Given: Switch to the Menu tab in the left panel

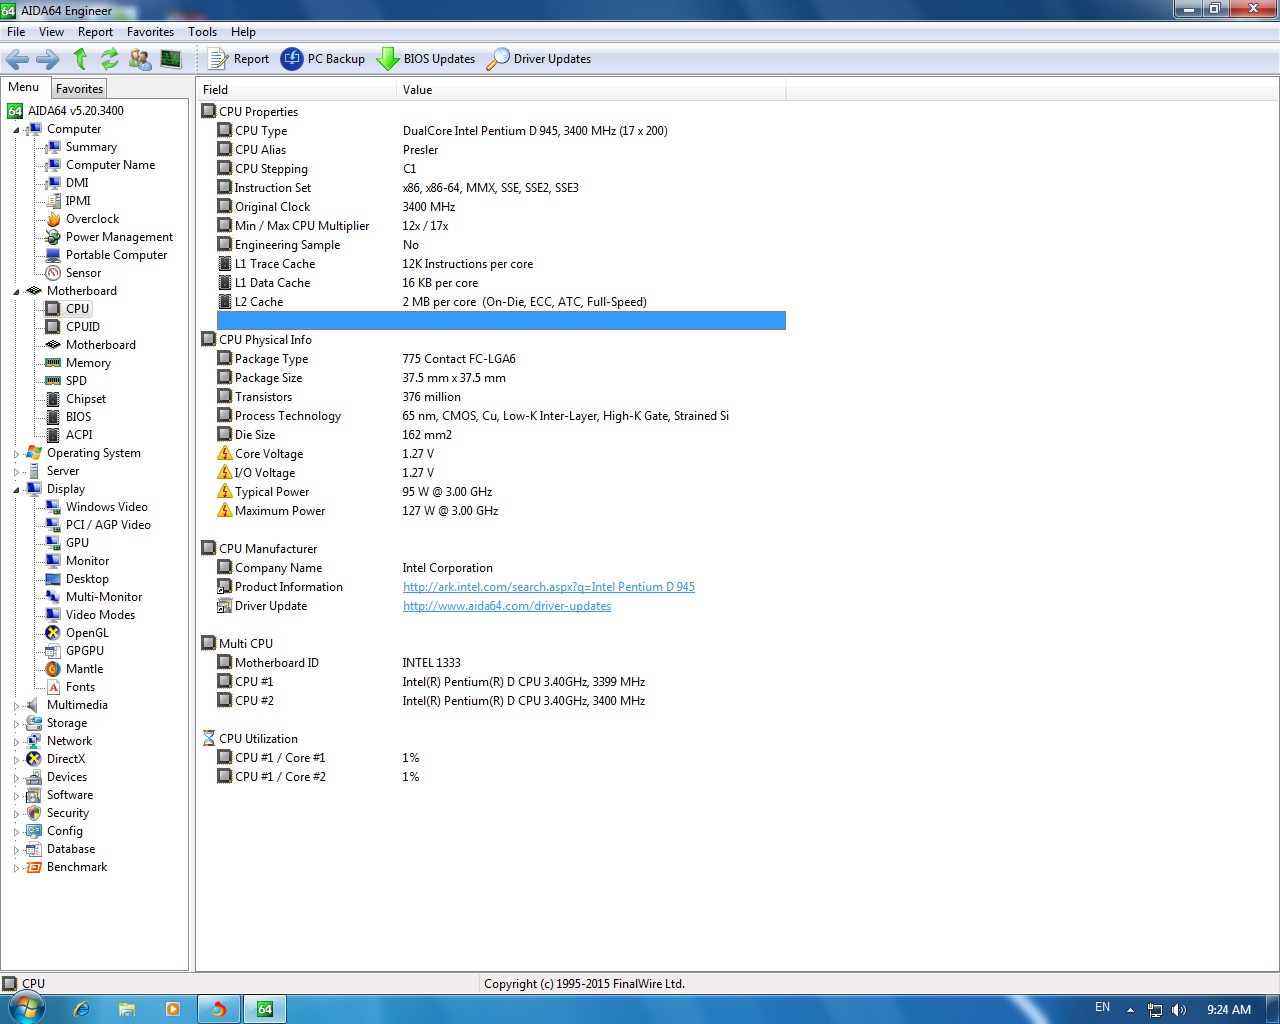Looking at the screenshot, I should [24, 87].
